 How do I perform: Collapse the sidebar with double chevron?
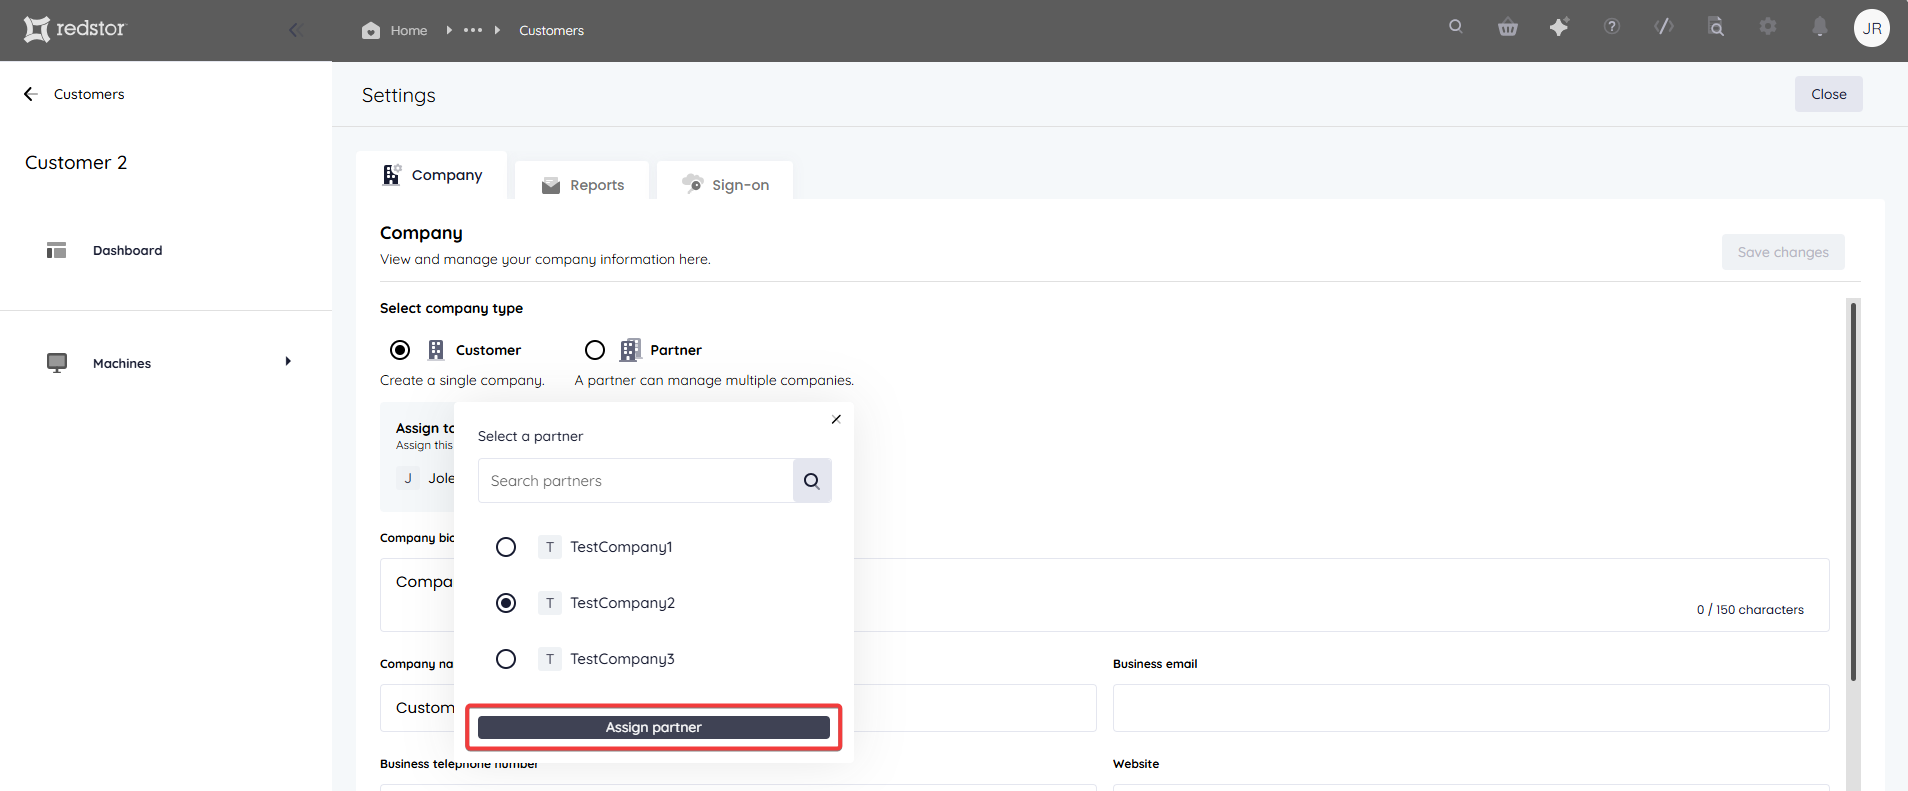pos(295,30)
